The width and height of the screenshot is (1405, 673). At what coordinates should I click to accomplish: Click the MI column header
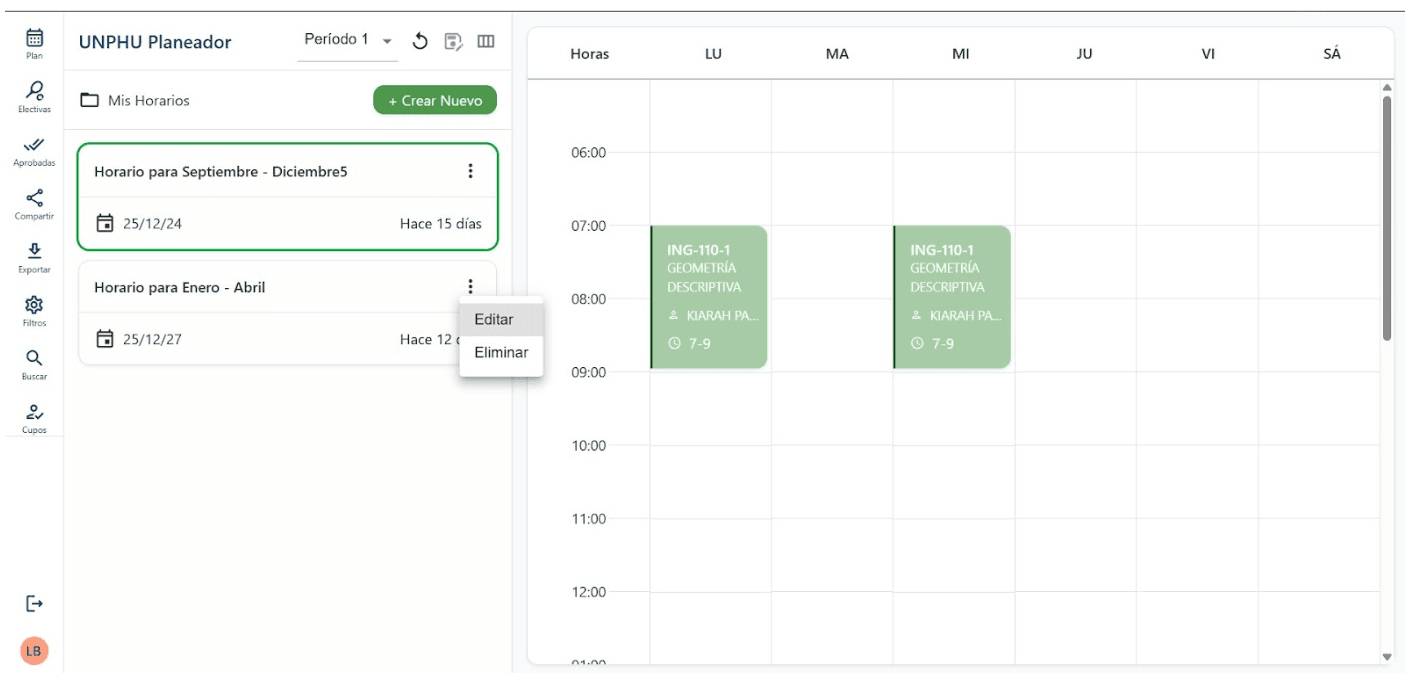point(961,54)
